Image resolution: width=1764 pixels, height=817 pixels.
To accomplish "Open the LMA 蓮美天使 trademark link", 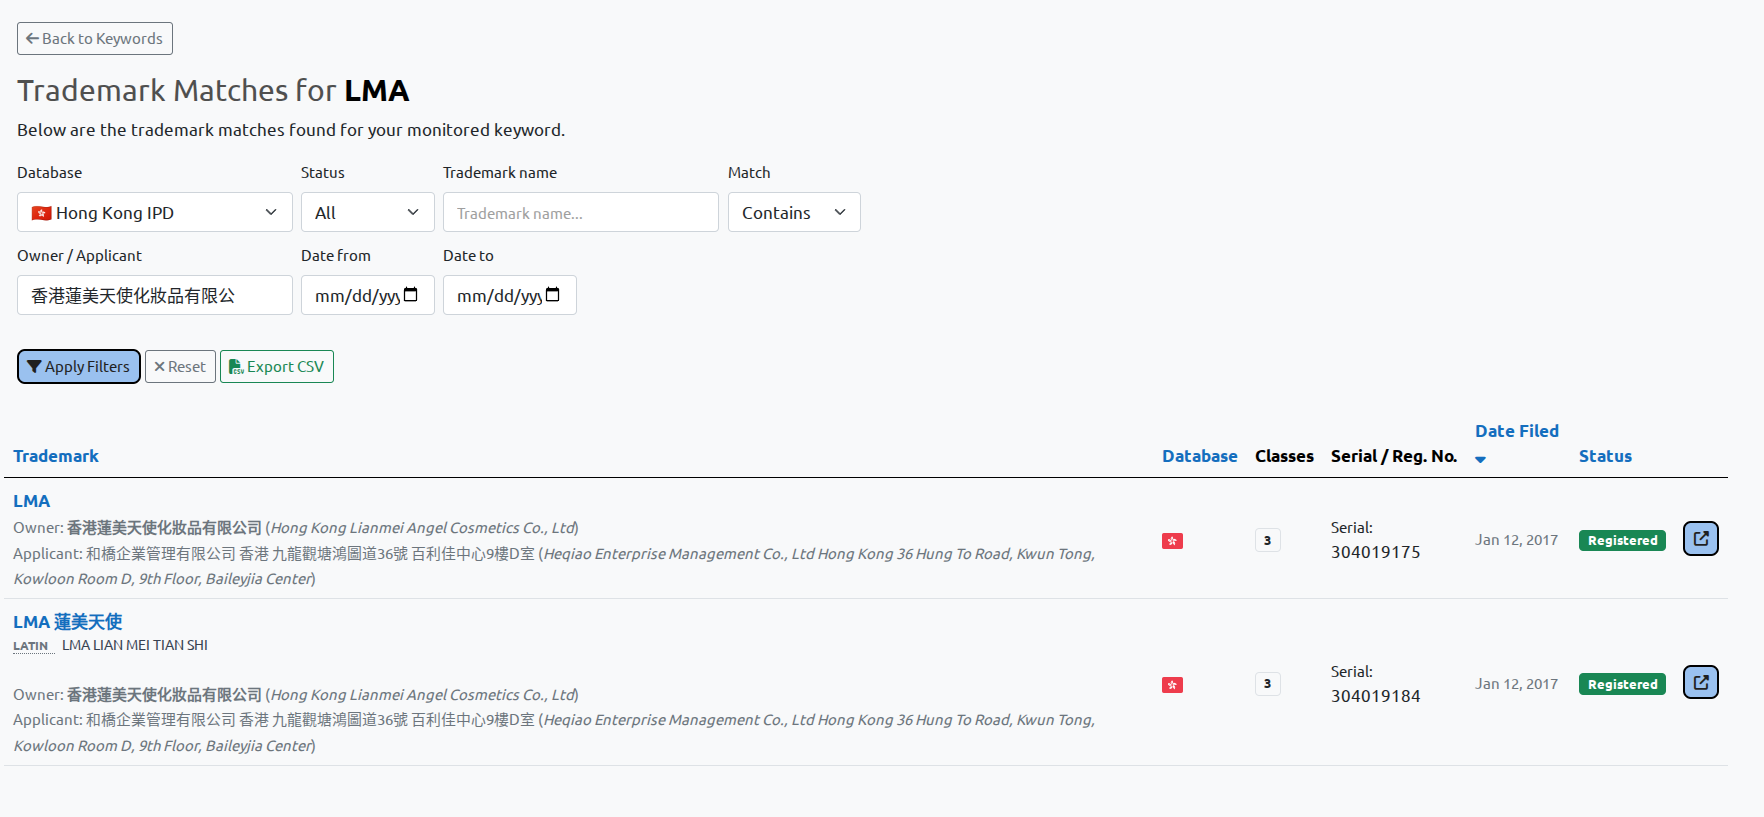I will 68,622.
